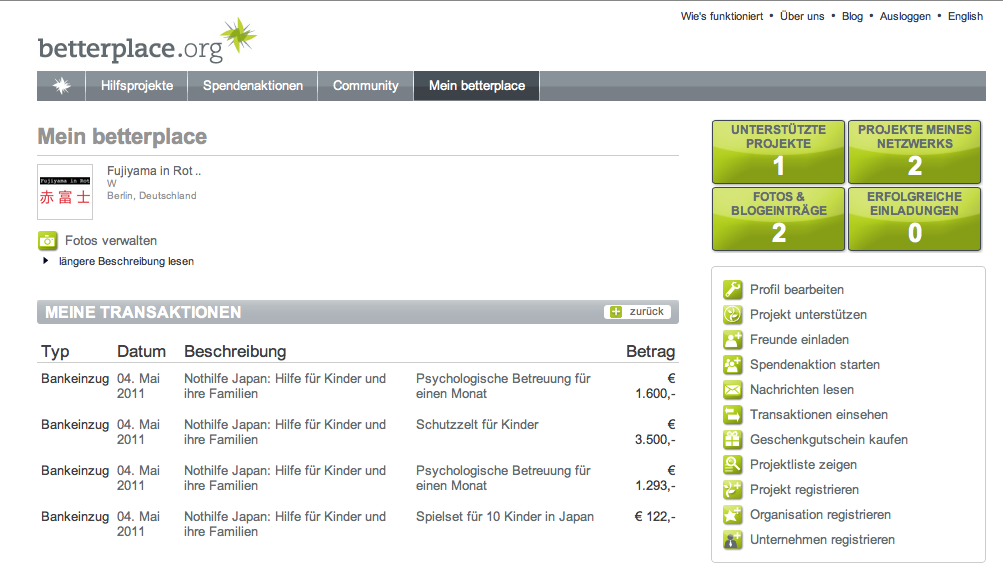Click the Profil bearbeiten link
Image resolution: width=1003 pixels, height=573 pixels.
pos(797,290)
